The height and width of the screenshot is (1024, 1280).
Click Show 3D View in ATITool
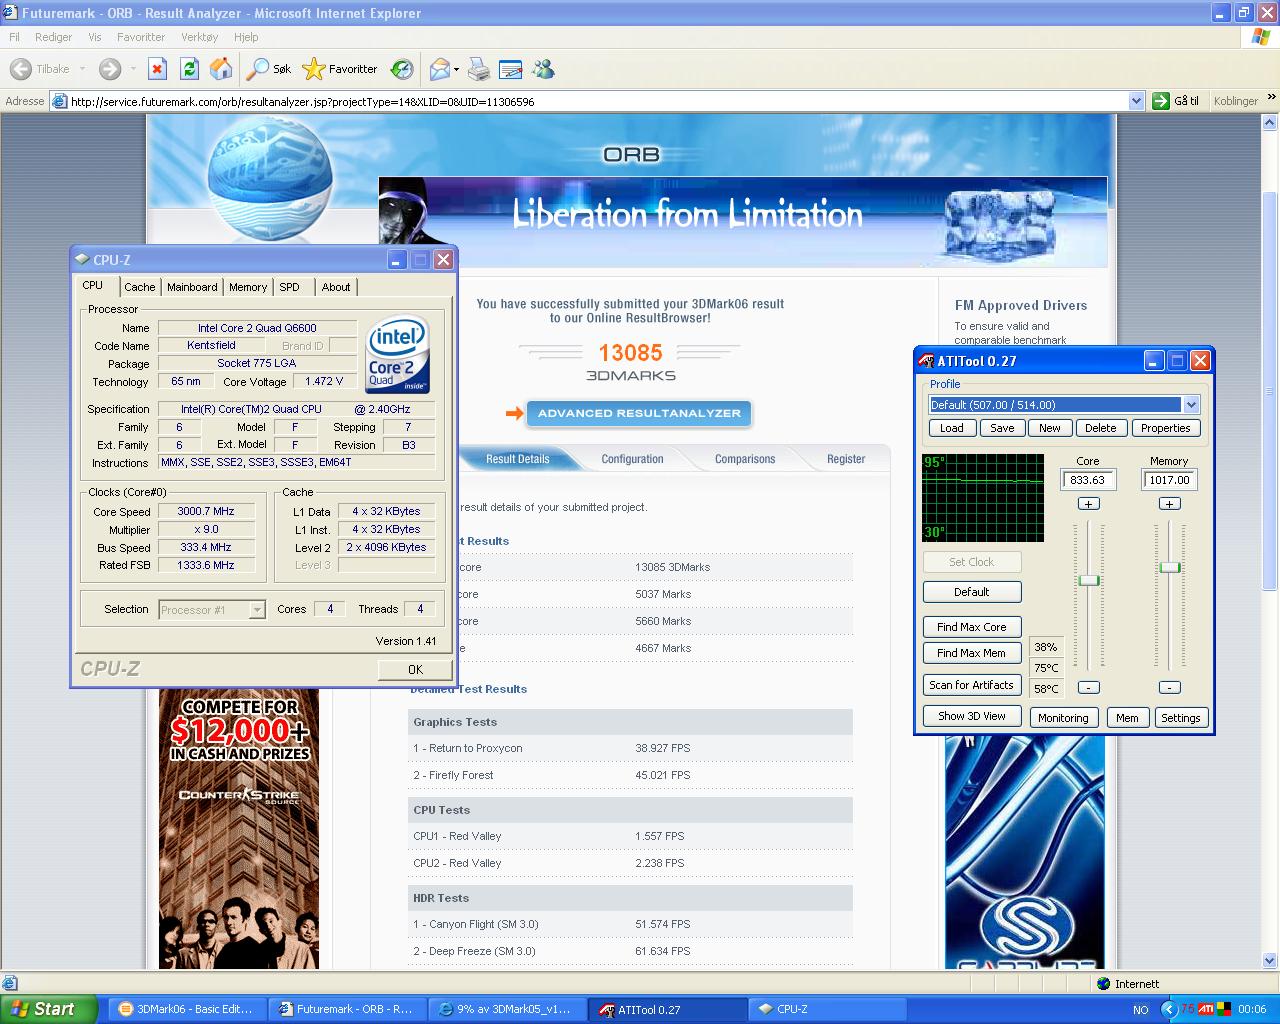point(971,716)
